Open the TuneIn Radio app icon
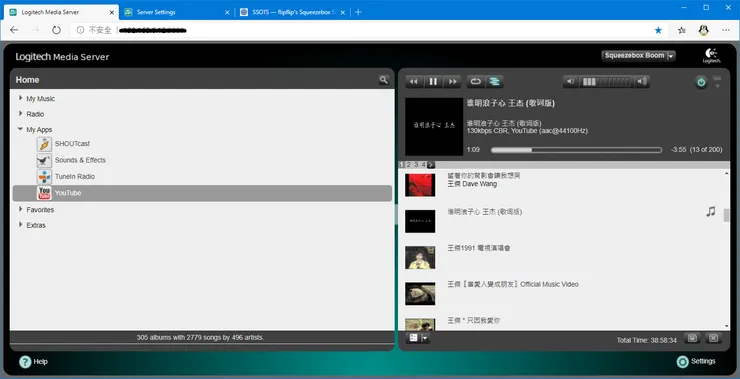 [x=44, y=177]
